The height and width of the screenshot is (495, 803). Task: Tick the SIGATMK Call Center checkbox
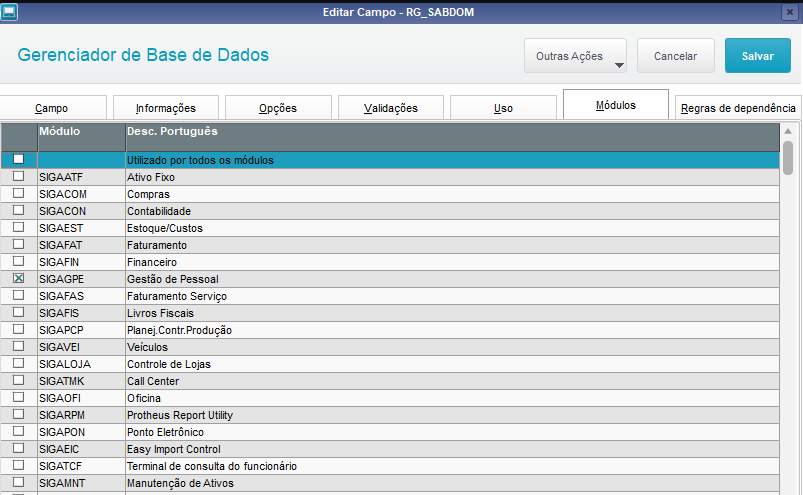point(18,380)
